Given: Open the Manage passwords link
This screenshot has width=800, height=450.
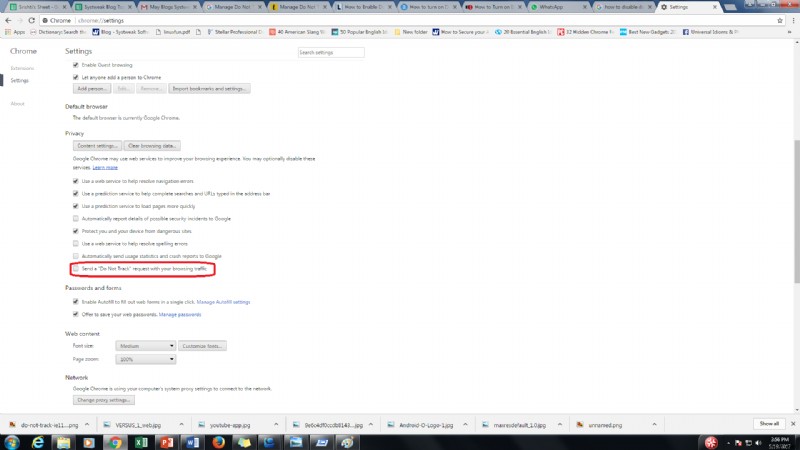Looking at the screenshot, I should 180,314.
